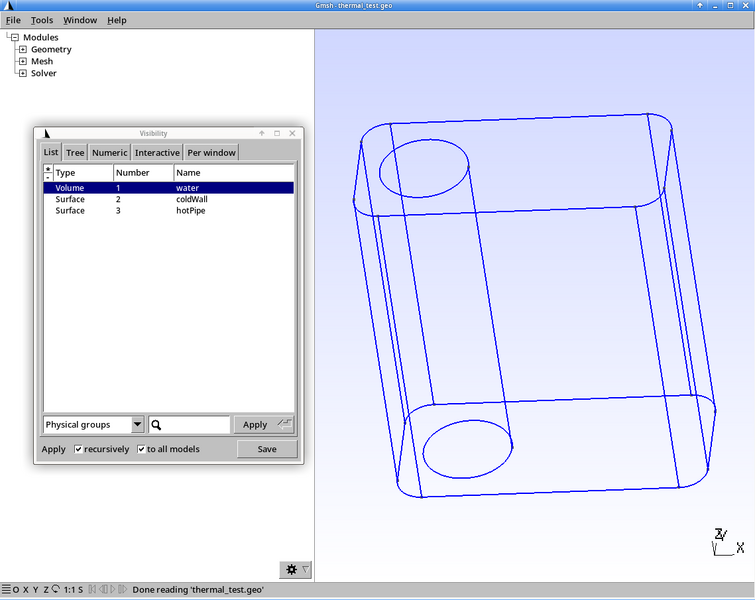Open the dropdown arrow beside the gear icon

click(x=306, y=570)
